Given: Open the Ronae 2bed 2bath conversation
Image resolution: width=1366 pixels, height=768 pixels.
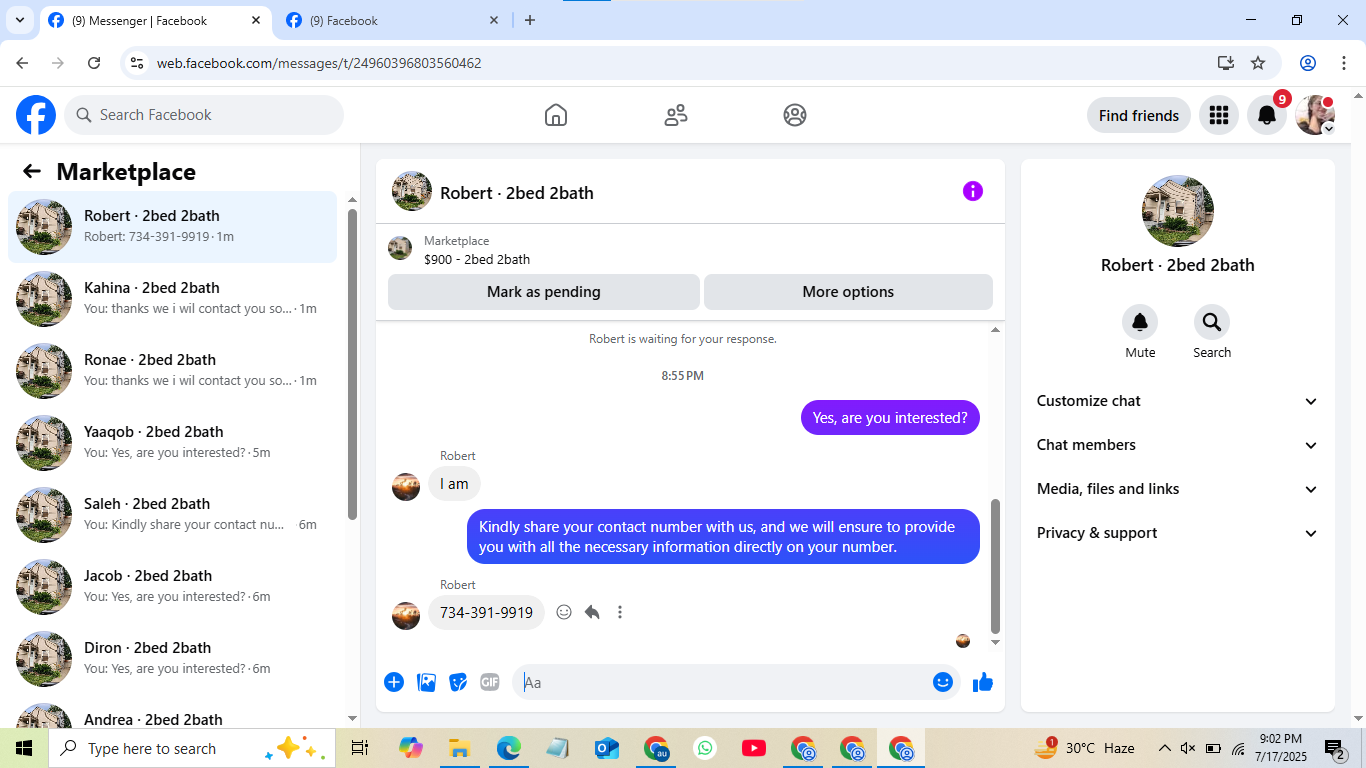Looking at the screenshot, I should click(173, 371).
